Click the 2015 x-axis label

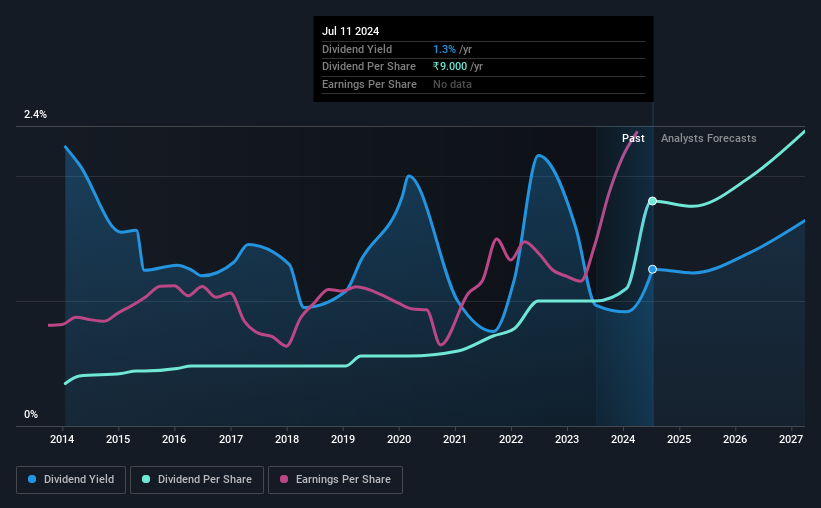click(x=118, y=439)
